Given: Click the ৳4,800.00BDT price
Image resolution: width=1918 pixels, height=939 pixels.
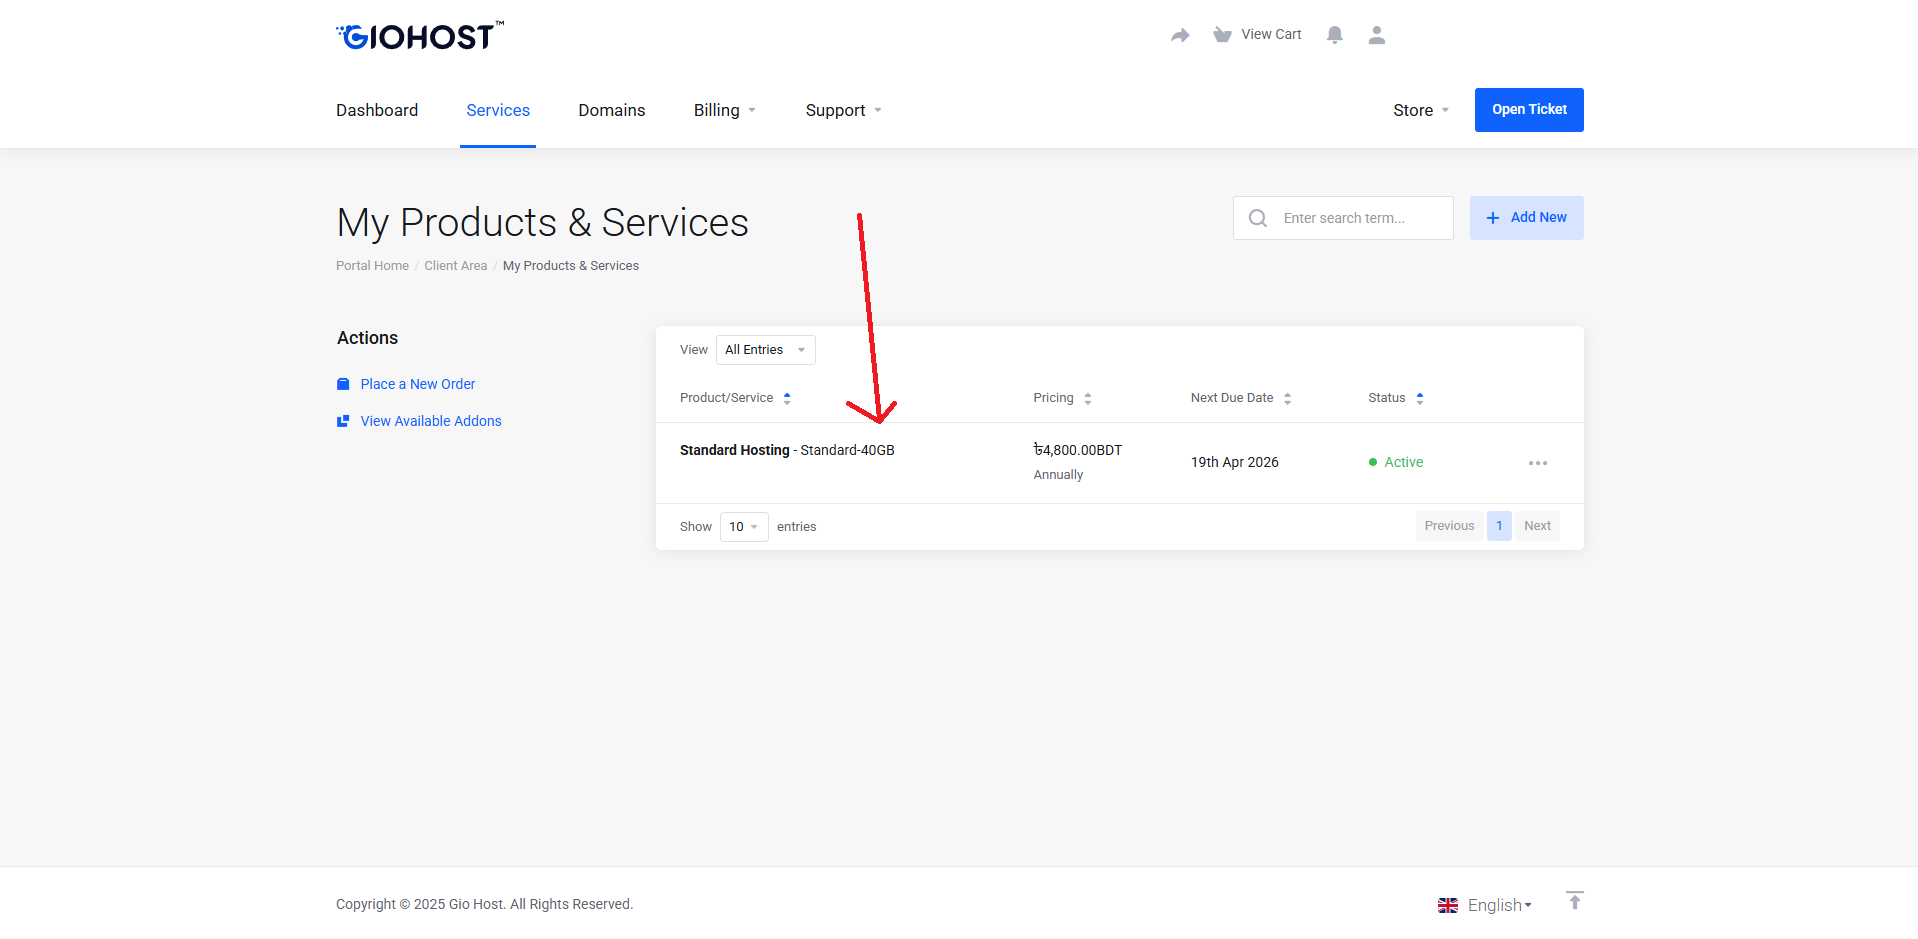Looking at the screenshot, I should click(1078, 450).
